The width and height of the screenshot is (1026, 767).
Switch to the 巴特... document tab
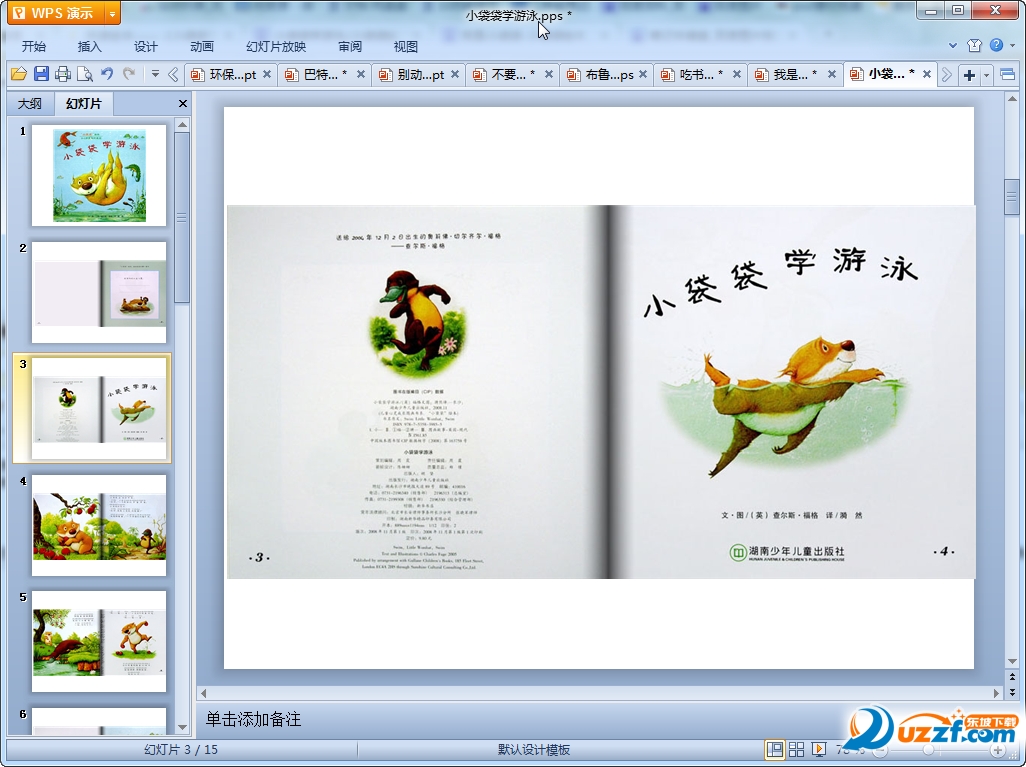(319, 75)
